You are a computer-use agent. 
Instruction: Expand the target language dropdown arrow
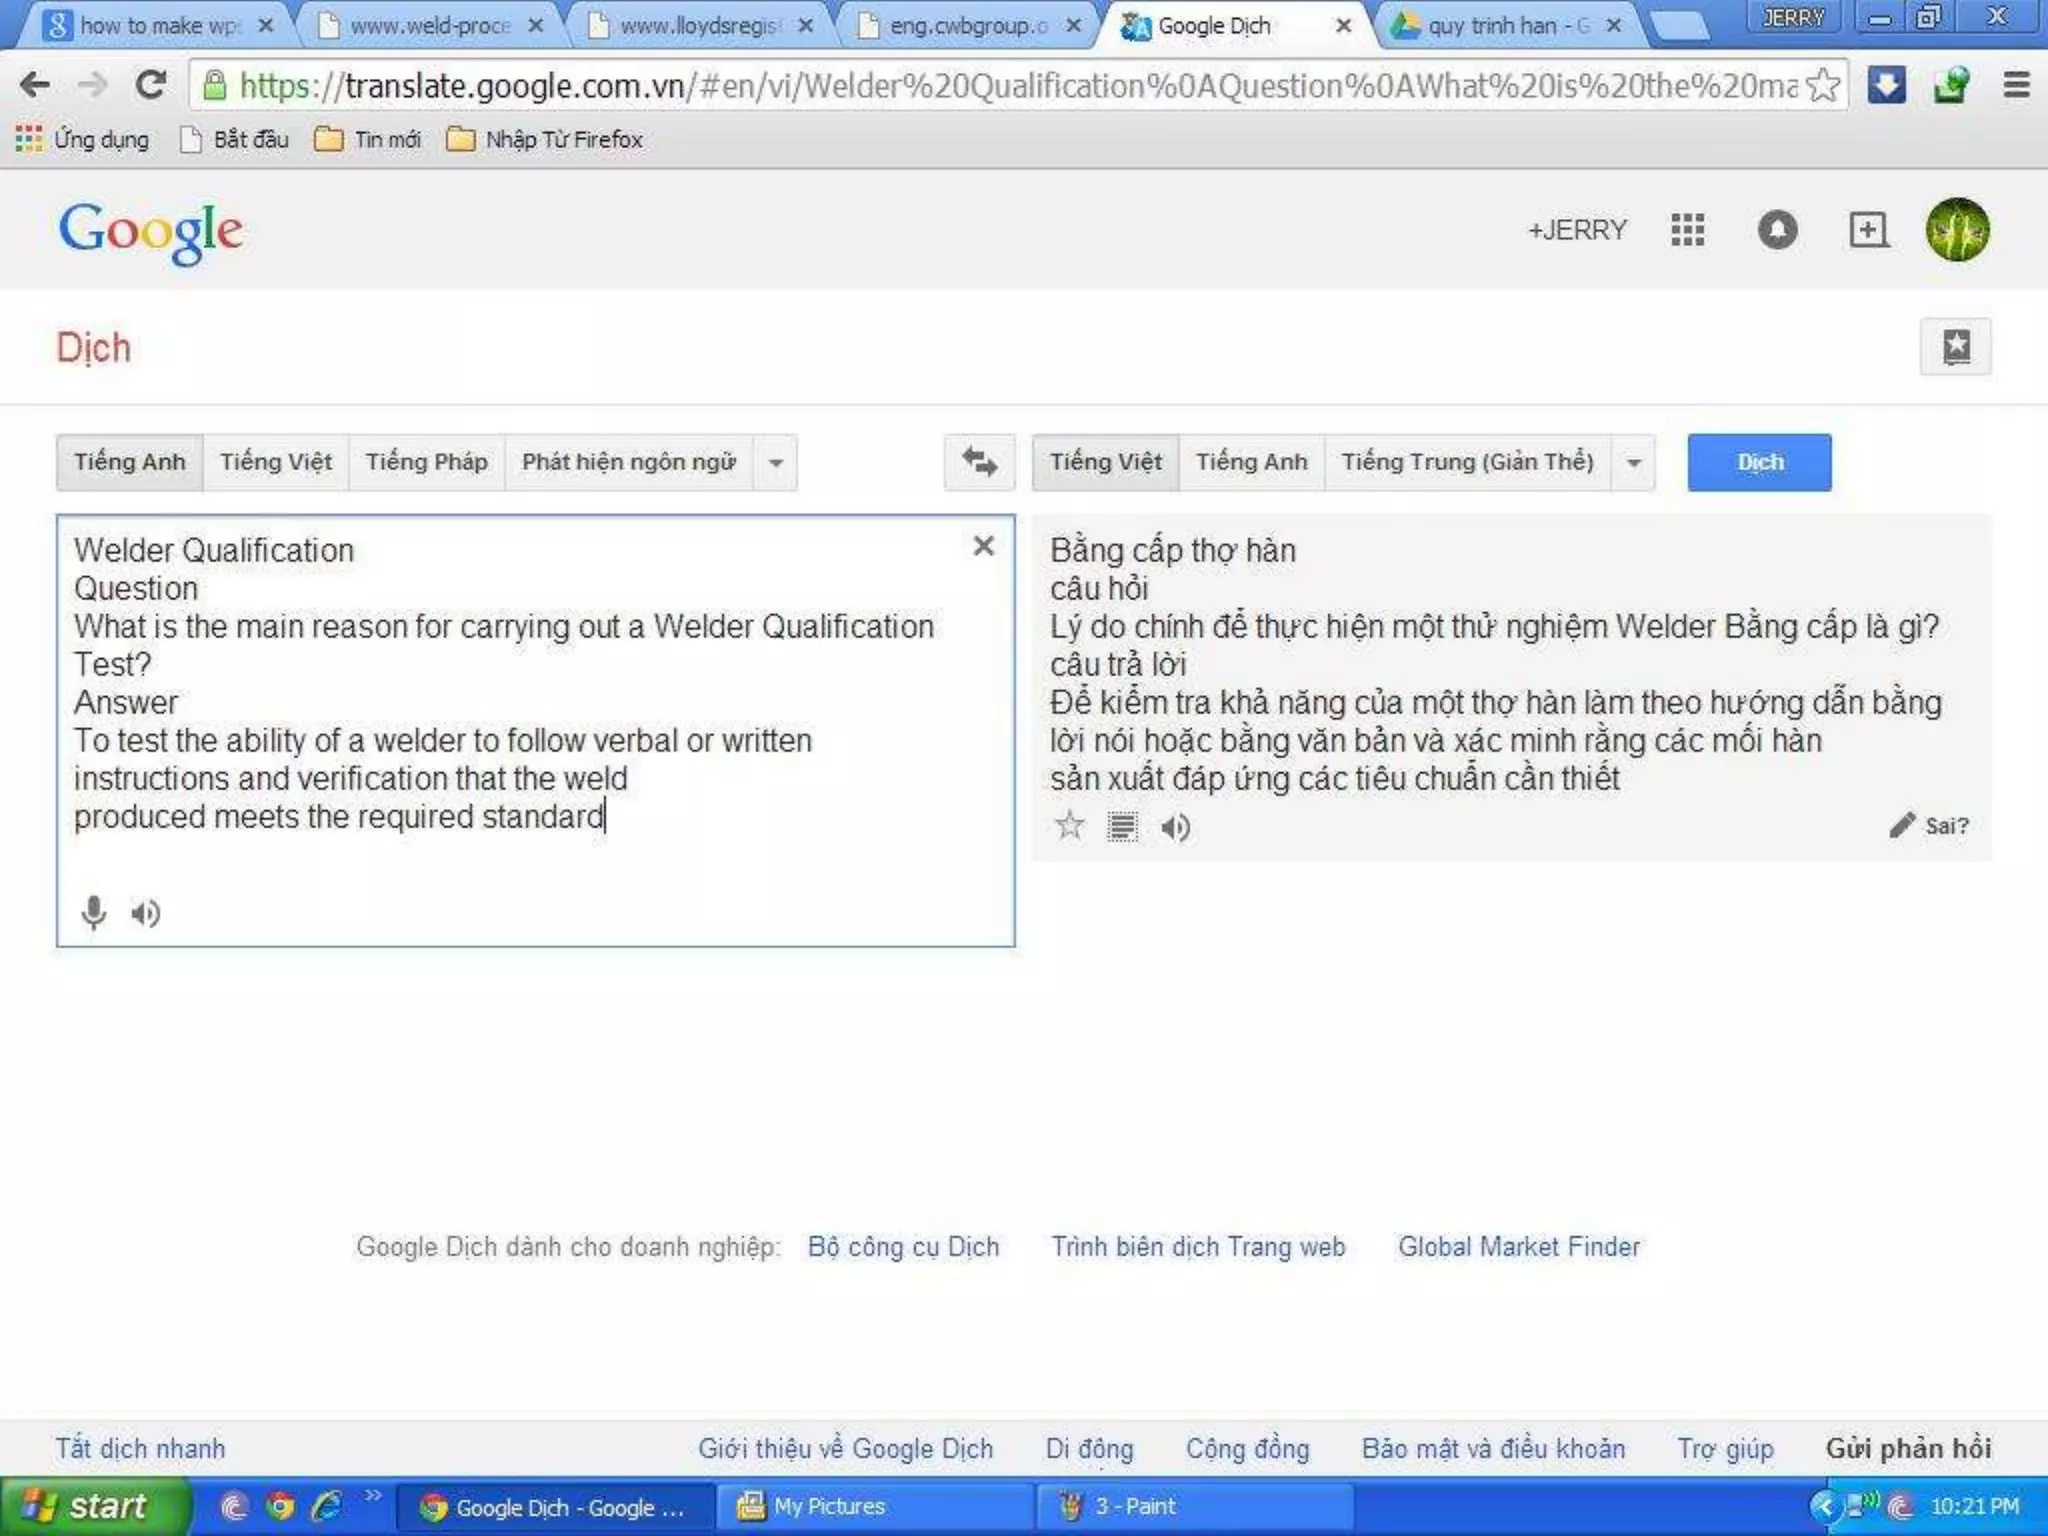click(1633, 463)
